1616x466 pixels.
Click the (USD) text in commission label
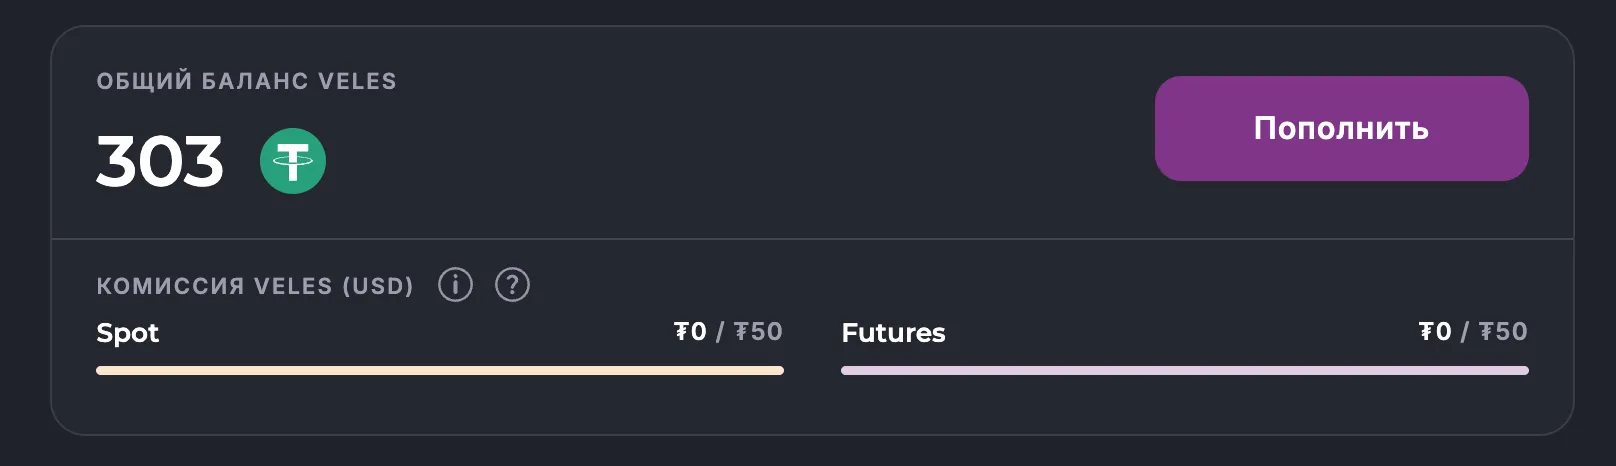pyautogui.click(x=378, y=286)
